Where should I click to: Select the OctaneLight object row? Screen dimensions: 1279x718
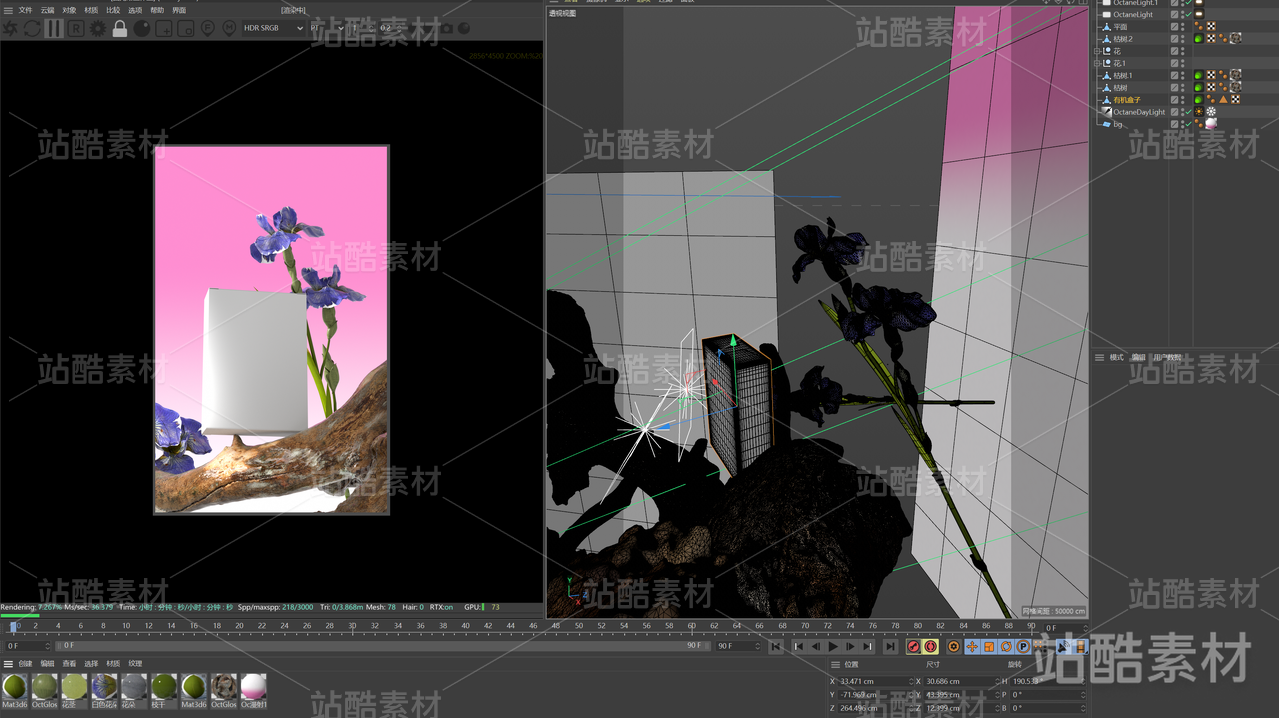[x=1132, y=15]
